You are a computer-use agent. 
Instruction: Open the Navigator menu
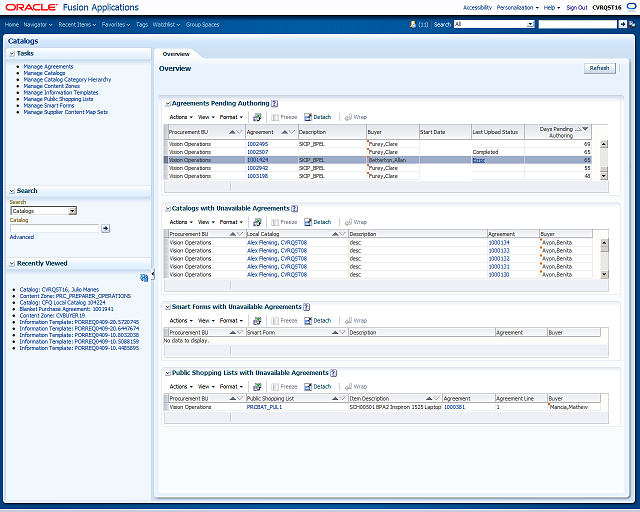38,25
